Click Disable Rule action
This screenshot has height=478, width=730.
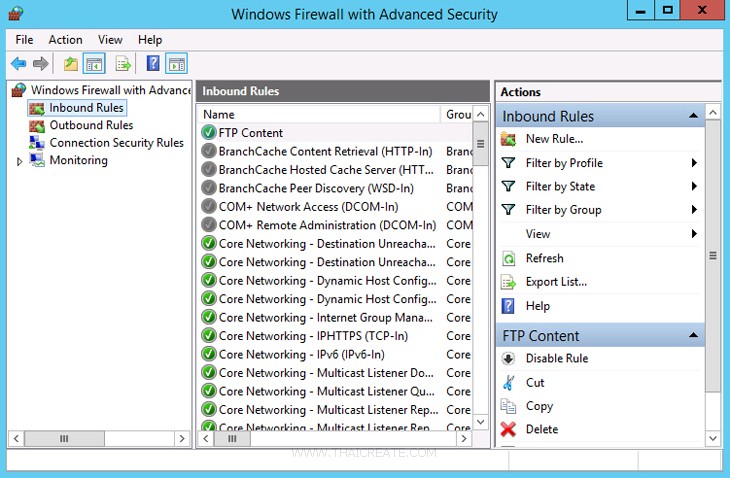(557, 358)
